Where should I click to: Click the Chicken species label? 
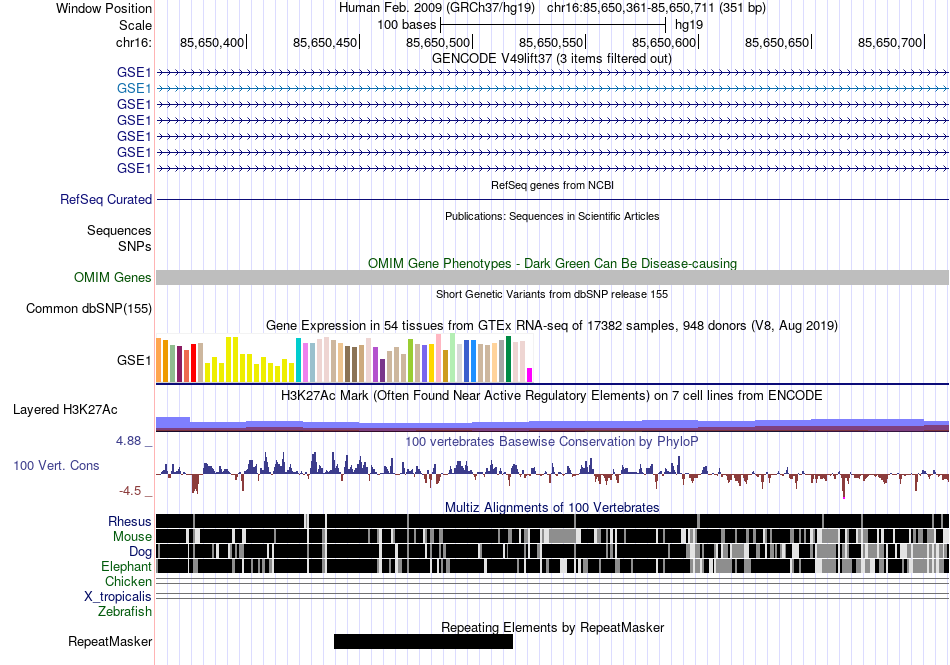tap(128, 581)
